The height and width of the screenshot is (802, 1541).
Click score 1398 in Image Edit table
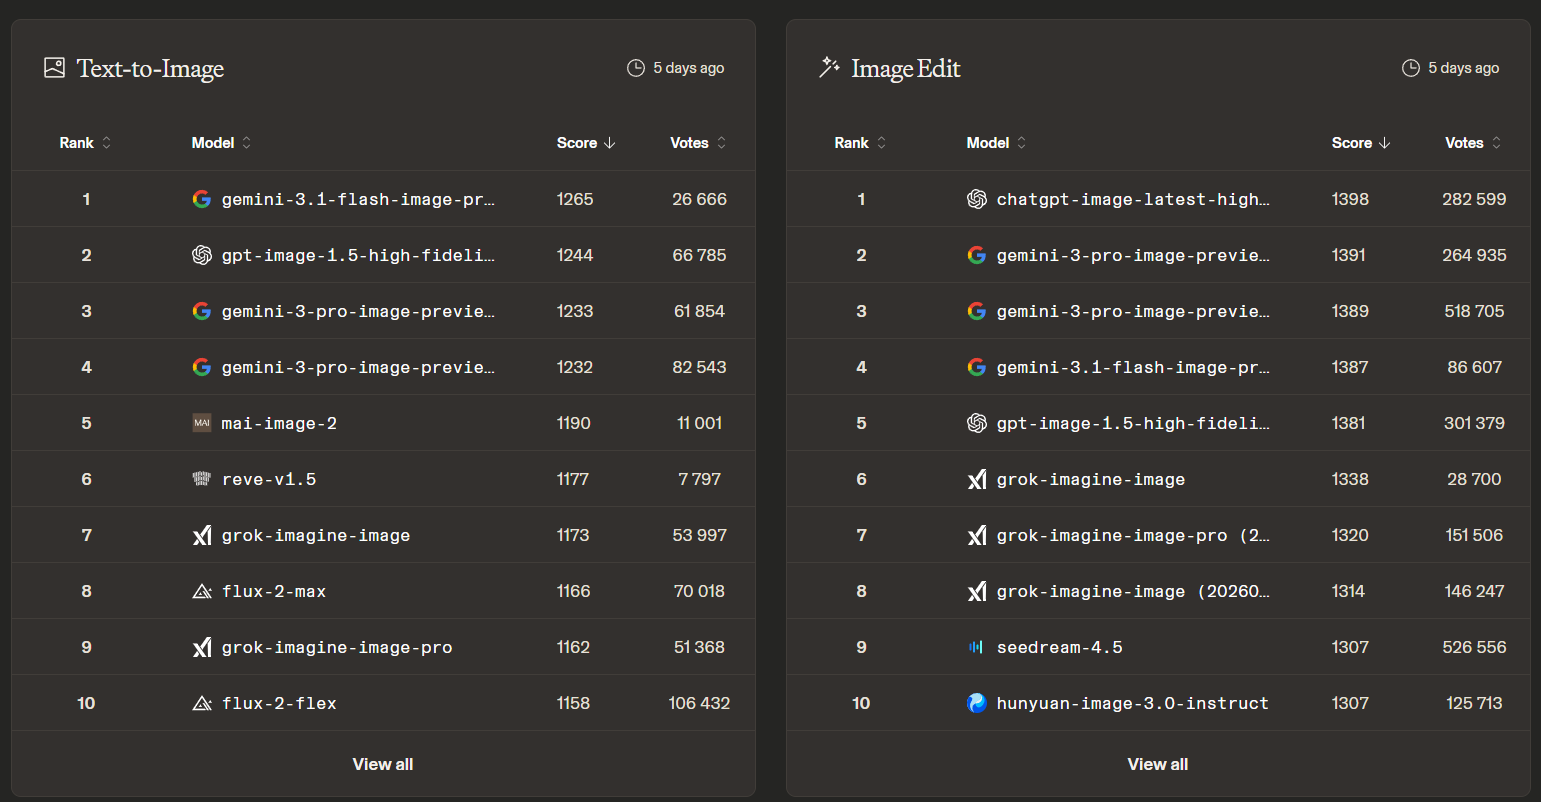[x=1350, y=199]
